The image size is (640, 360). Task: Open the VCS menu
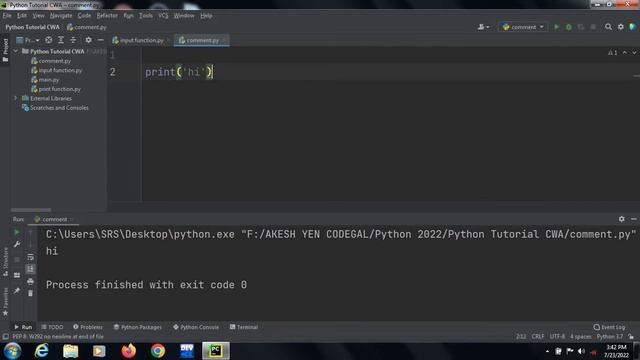(x=163, y=16)
